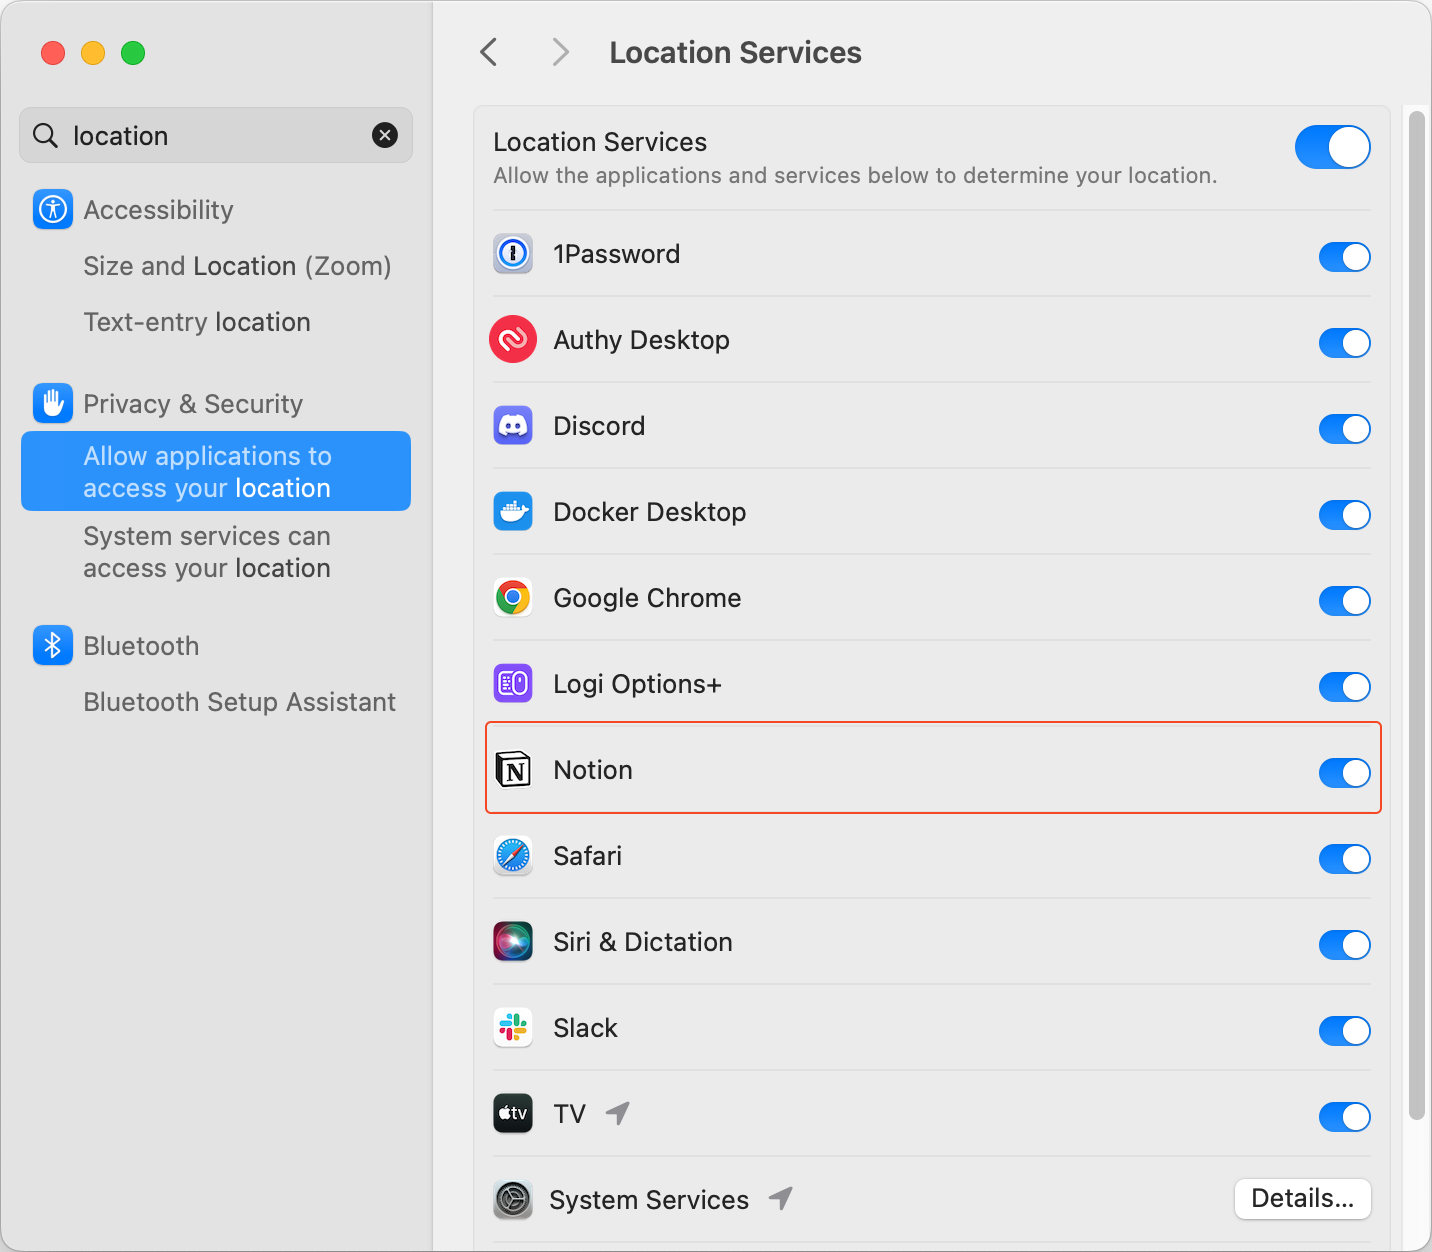Go forward with the right chevron
Image resolution: width=1432 pixels, height=1252 pixels.
click(x=561, y=52)
